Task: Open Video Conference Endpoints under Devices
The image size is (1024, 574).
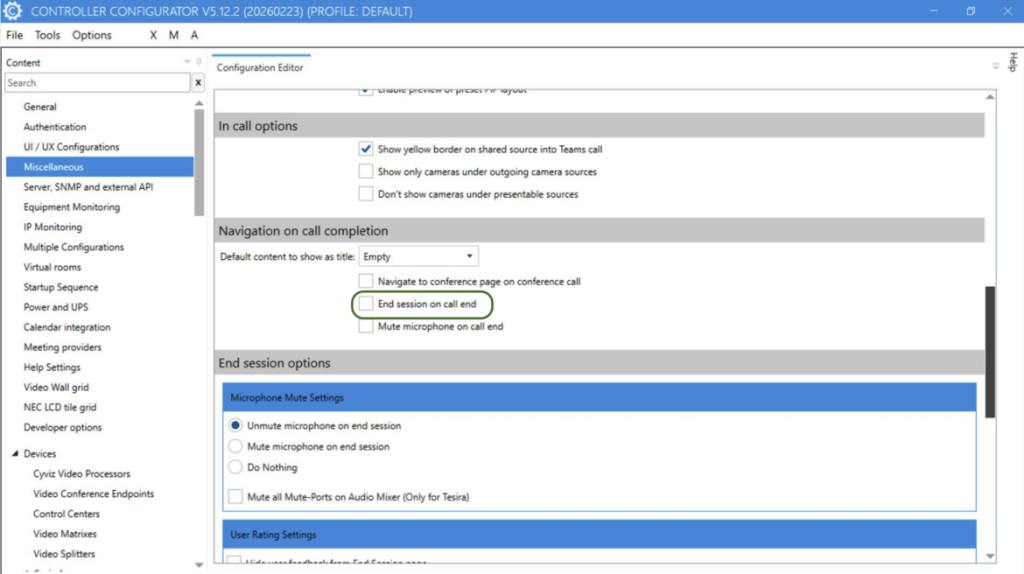Action: point(93,494)
